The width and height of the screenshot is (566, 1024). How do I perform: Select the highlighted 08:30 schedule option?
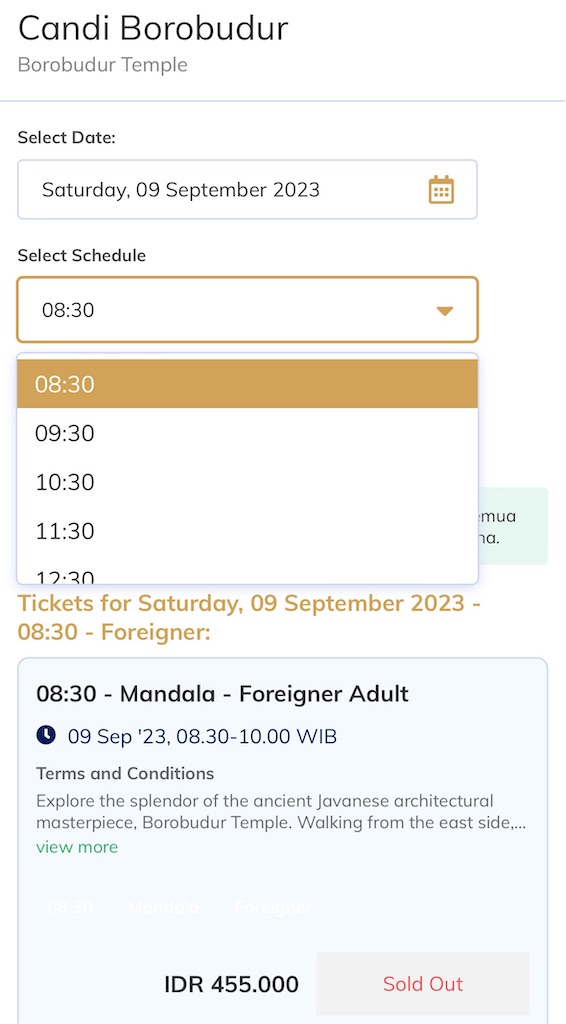click(x=247, y=383)
